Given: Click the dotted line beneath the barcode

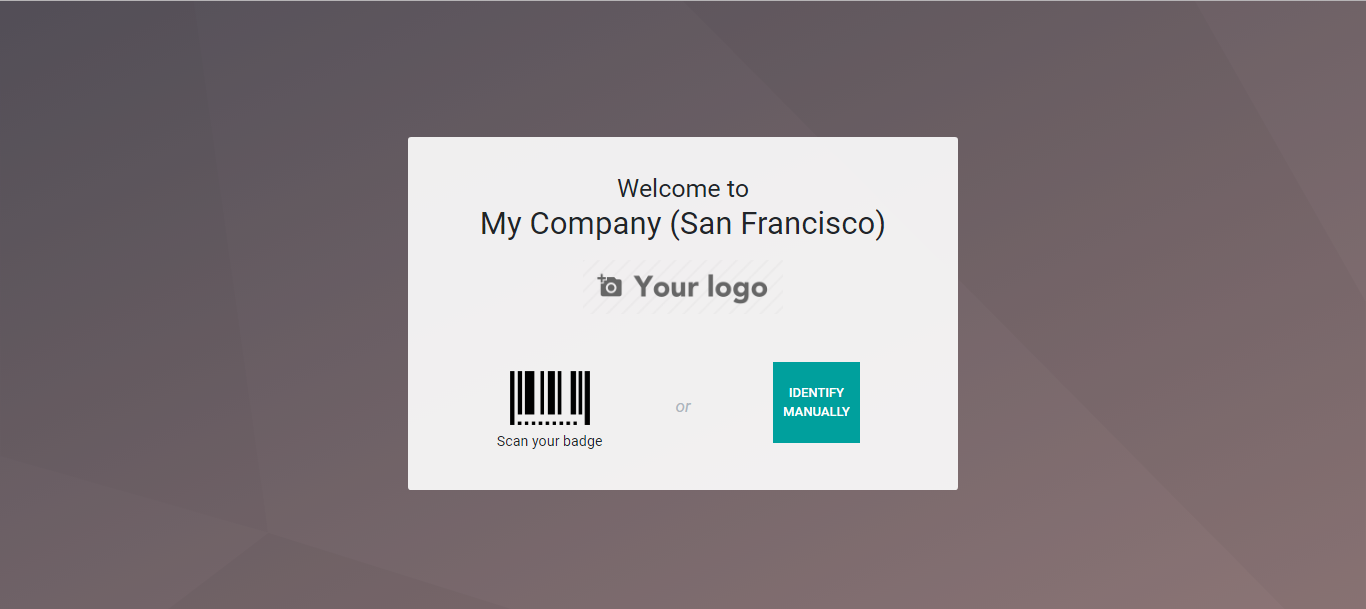Looking at the screenshot, I should (x=548, y=422).
